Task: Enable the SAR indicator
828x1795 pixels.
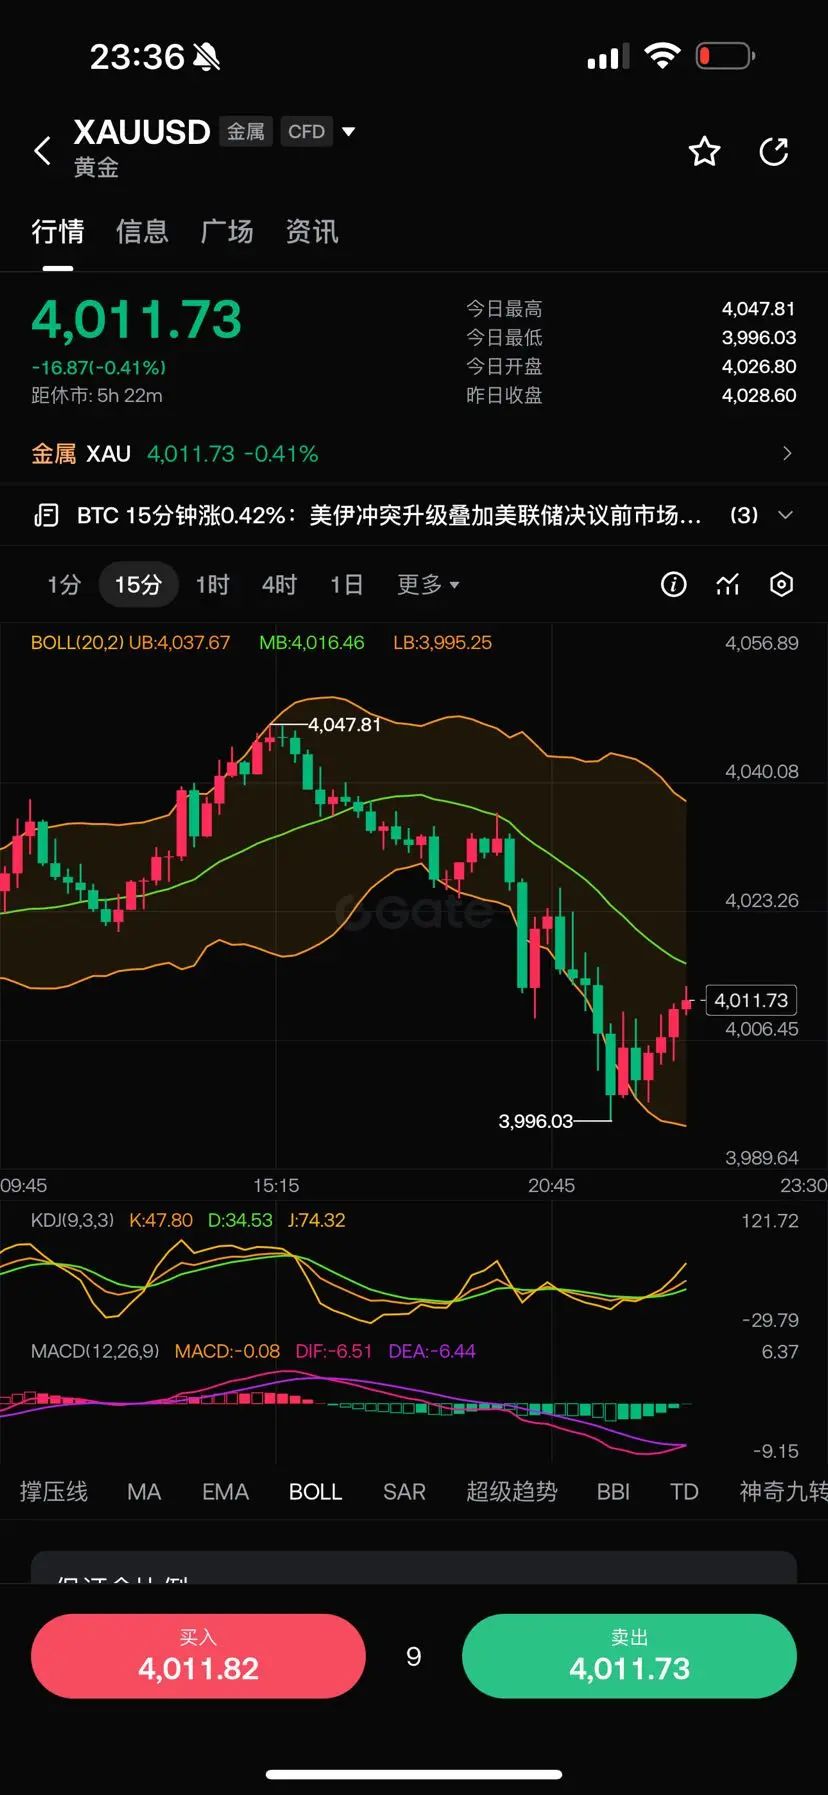Action: pos(404,1492)
